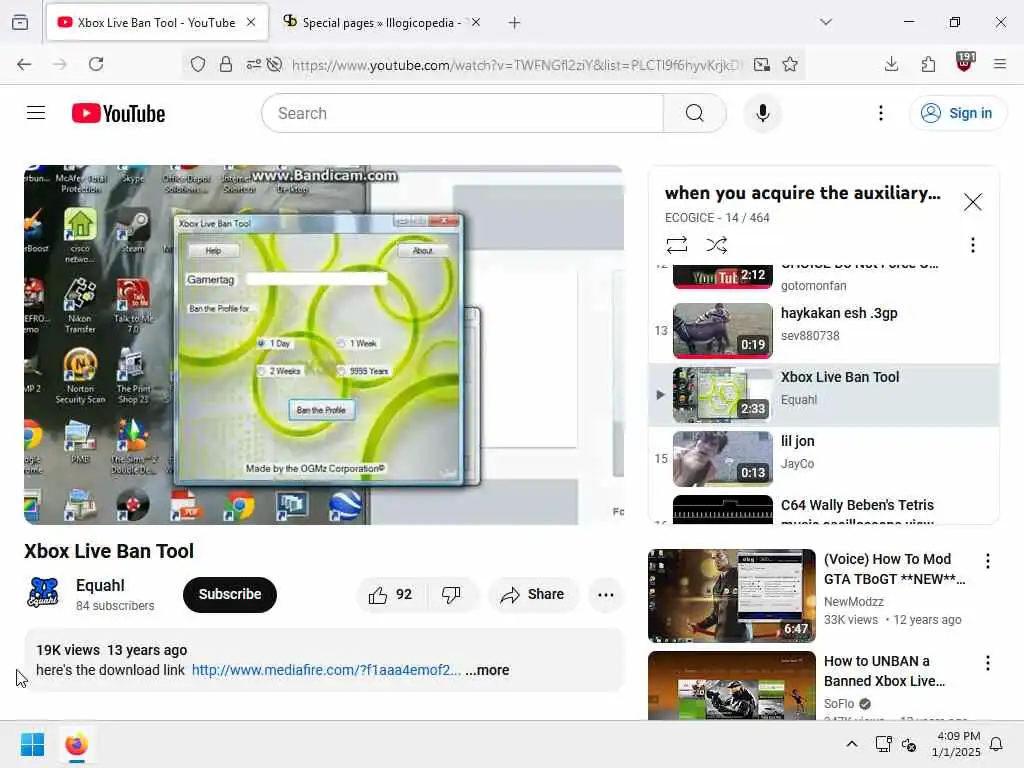Click the video title Xbox Live Ban Tool
1024x768 pixels.
tap(109, 551)
